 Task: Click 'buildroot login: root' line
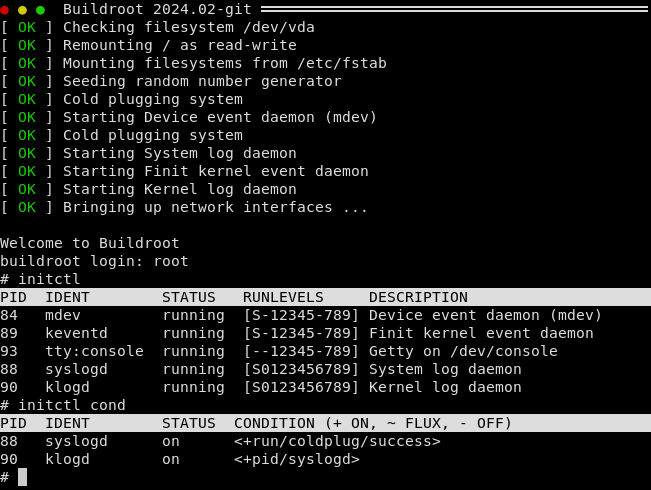click(x=94, y=261)
